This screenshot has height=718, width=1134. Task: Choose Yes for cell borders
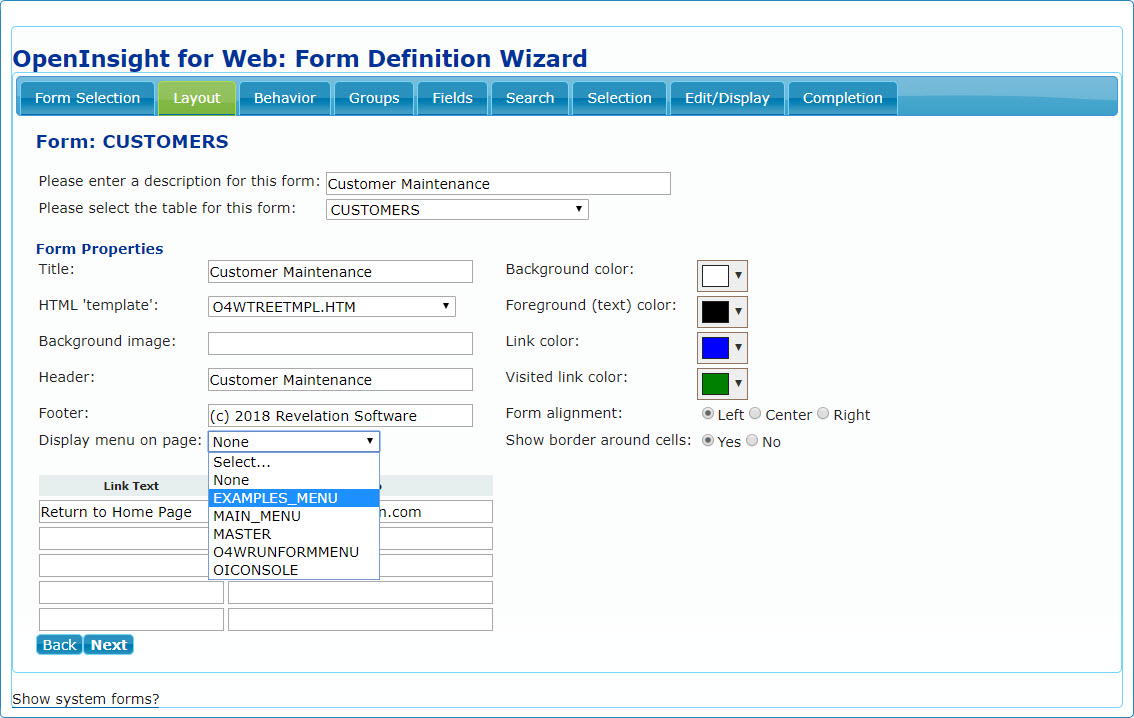[708, 440]
